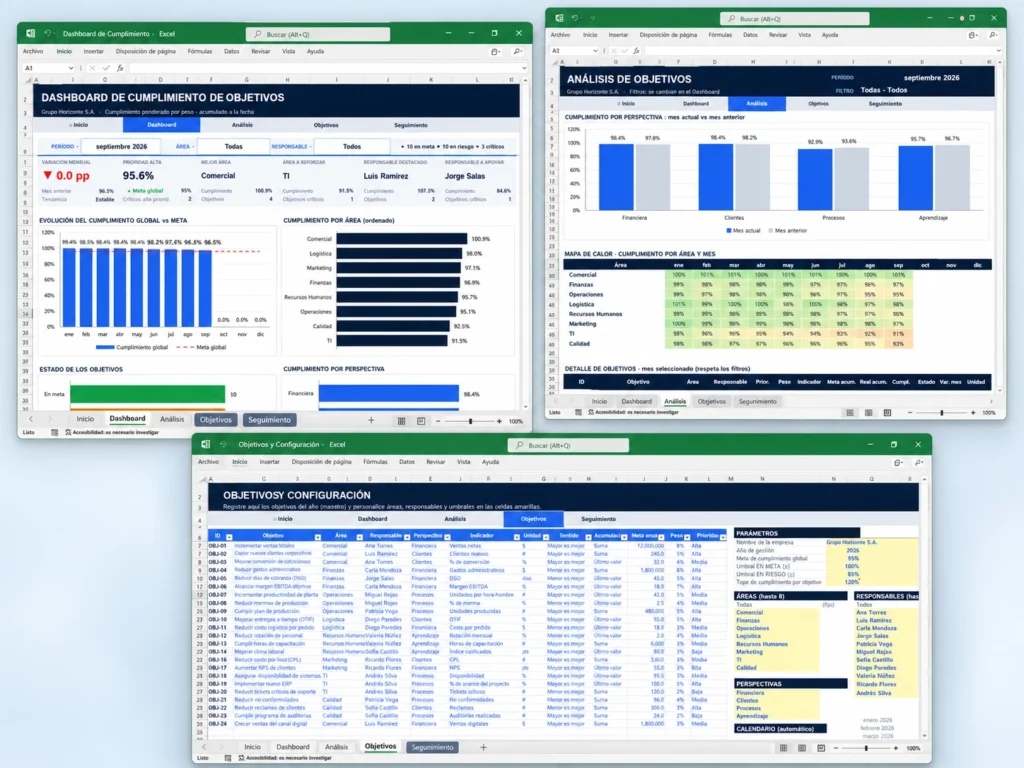Open the Objetivo column filter dropdown
Image resolution: width=1024 pixels, height=768 pixels.
pos(317,537)
